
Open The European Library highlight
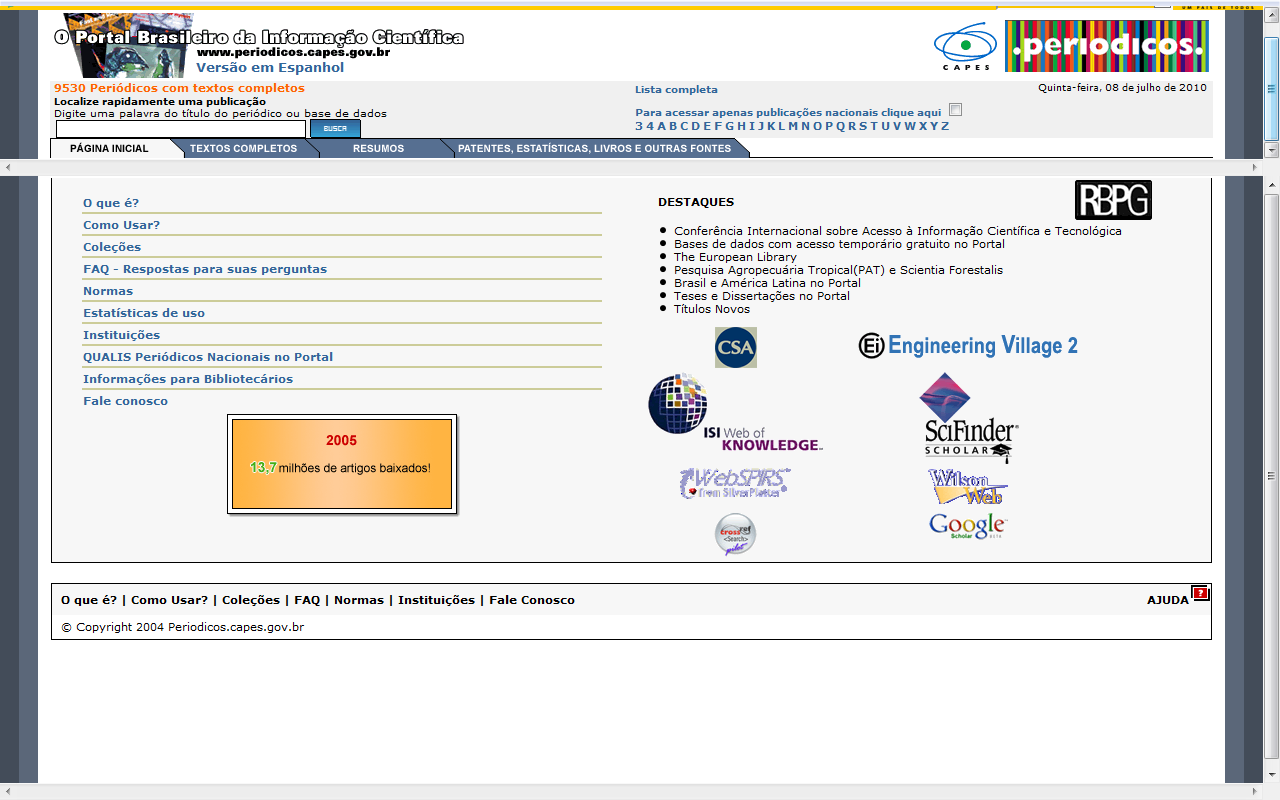[735, 257]
